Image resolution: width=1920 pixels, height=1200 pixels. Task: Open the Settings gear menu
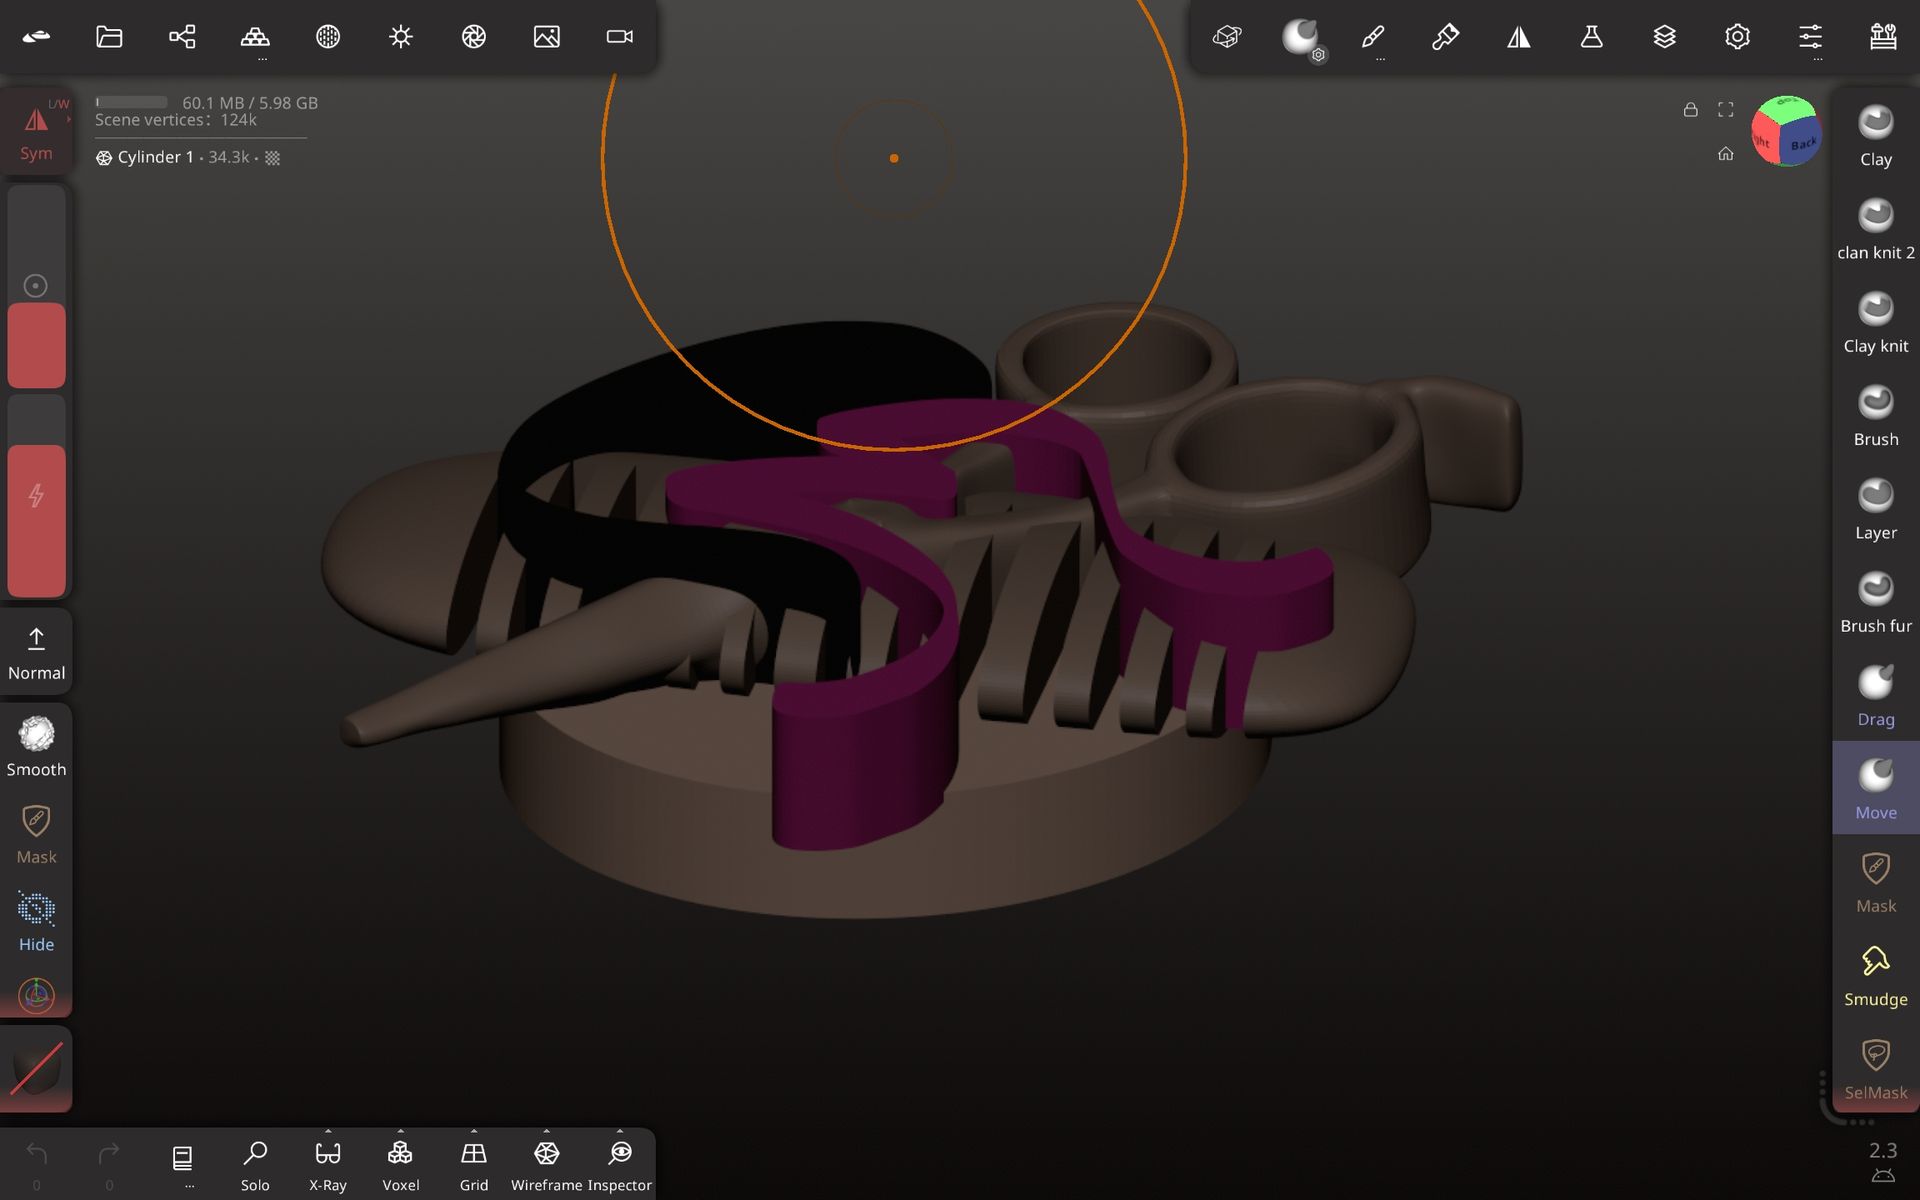(x=1737, y=37)
